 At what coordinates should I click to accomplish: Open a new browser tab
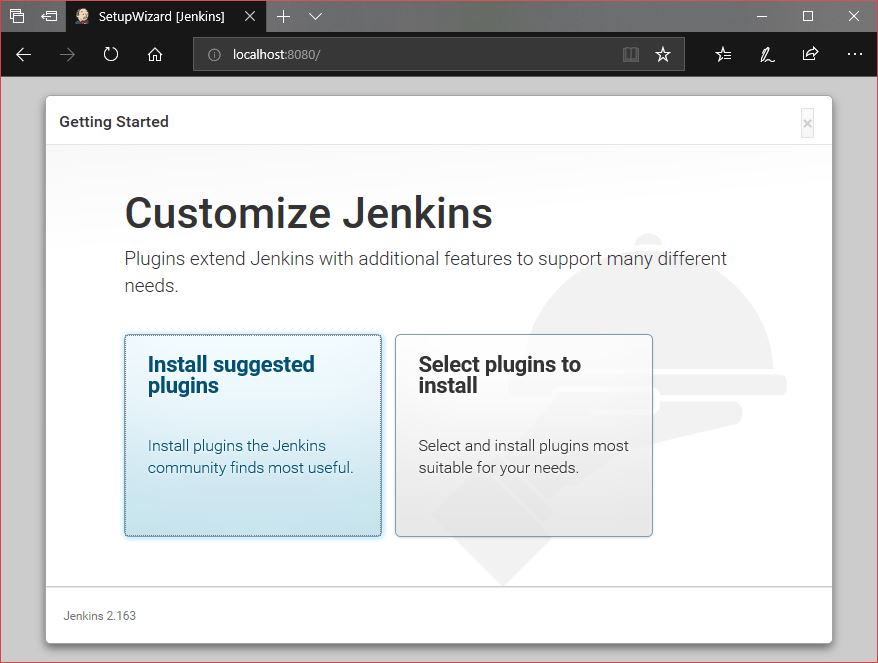[x=284, y=17]
